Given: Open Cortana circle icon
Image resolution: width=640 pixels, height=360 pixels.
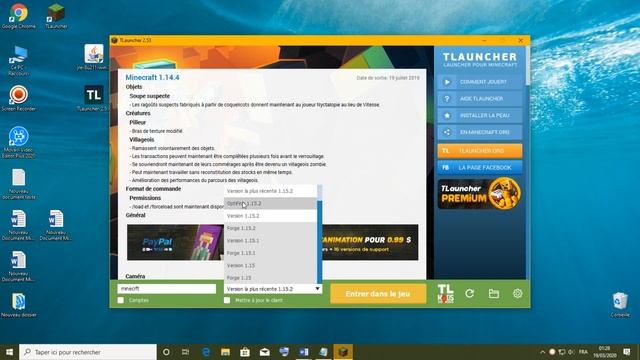Looking at the screenshot, I should [x=166, y=352].
